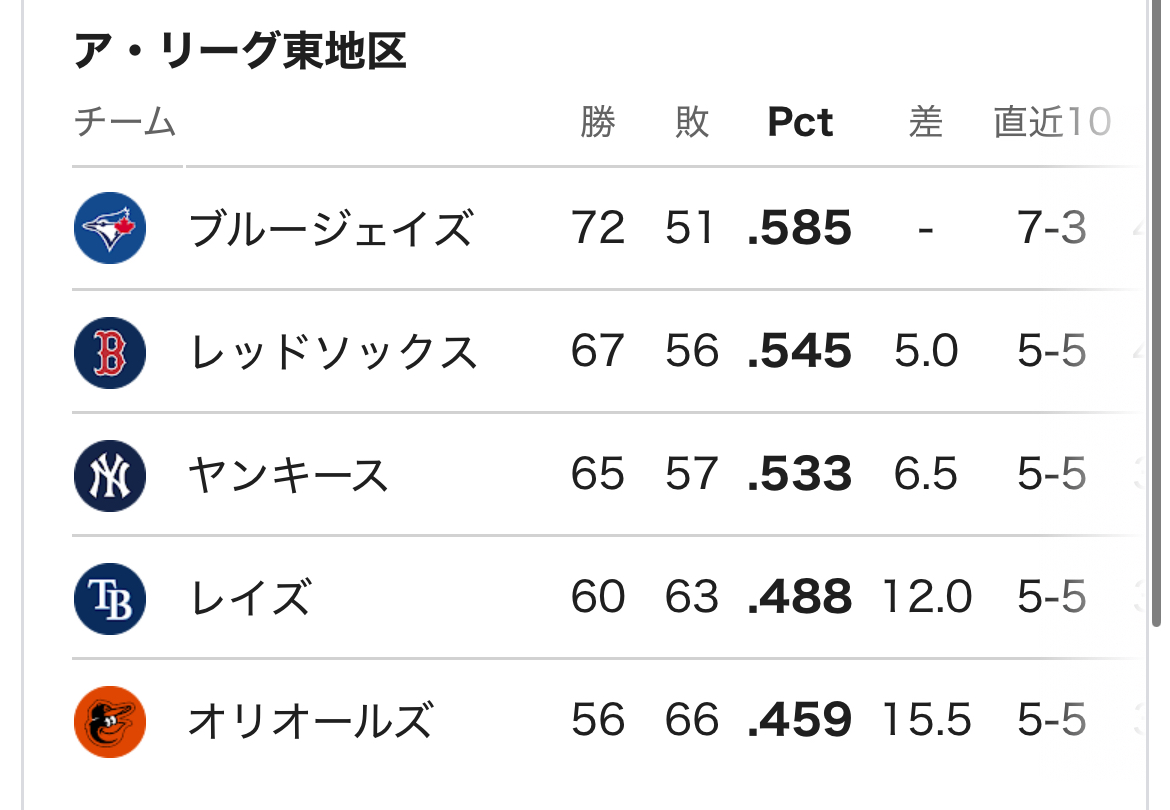Open the レッドソックス team link
Viewport: 1170px width, 810px height.
click(333, 352)
